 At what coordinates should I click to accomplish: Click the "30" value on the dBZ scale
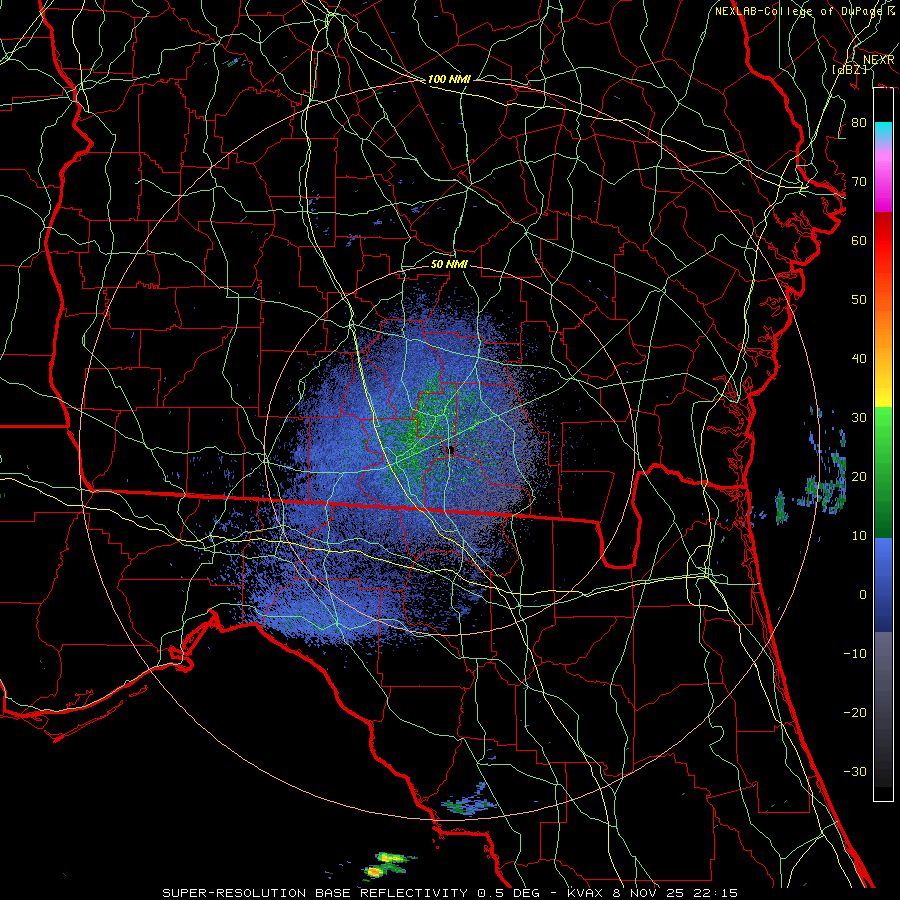[859, 418]
